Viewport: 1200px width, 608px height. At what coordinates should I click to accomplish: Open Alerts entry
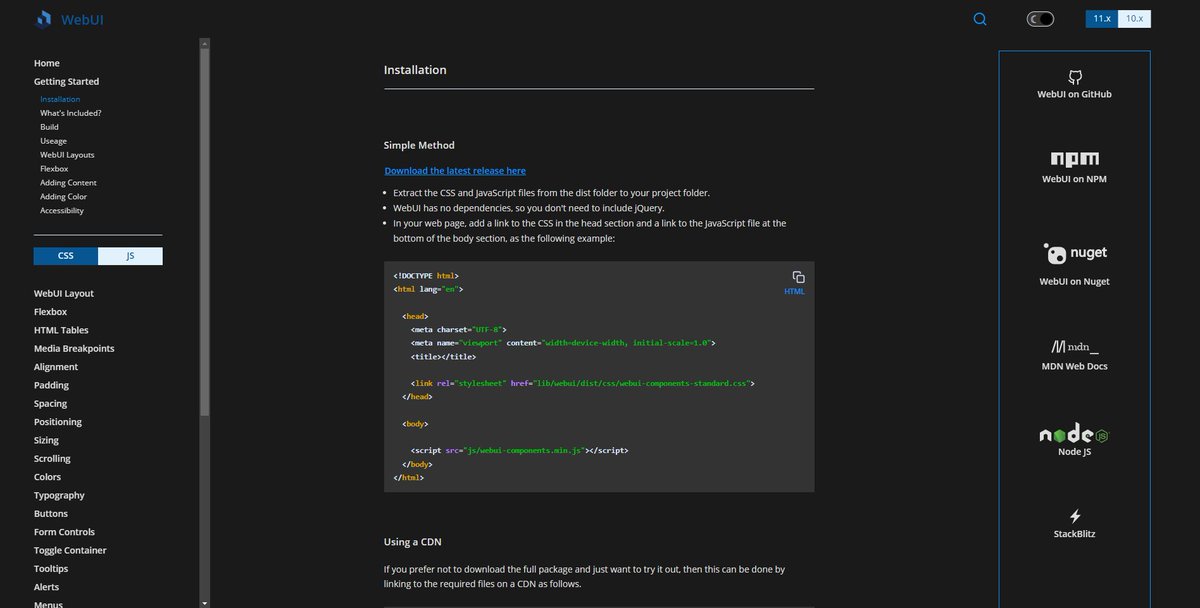tap(46, 587)
